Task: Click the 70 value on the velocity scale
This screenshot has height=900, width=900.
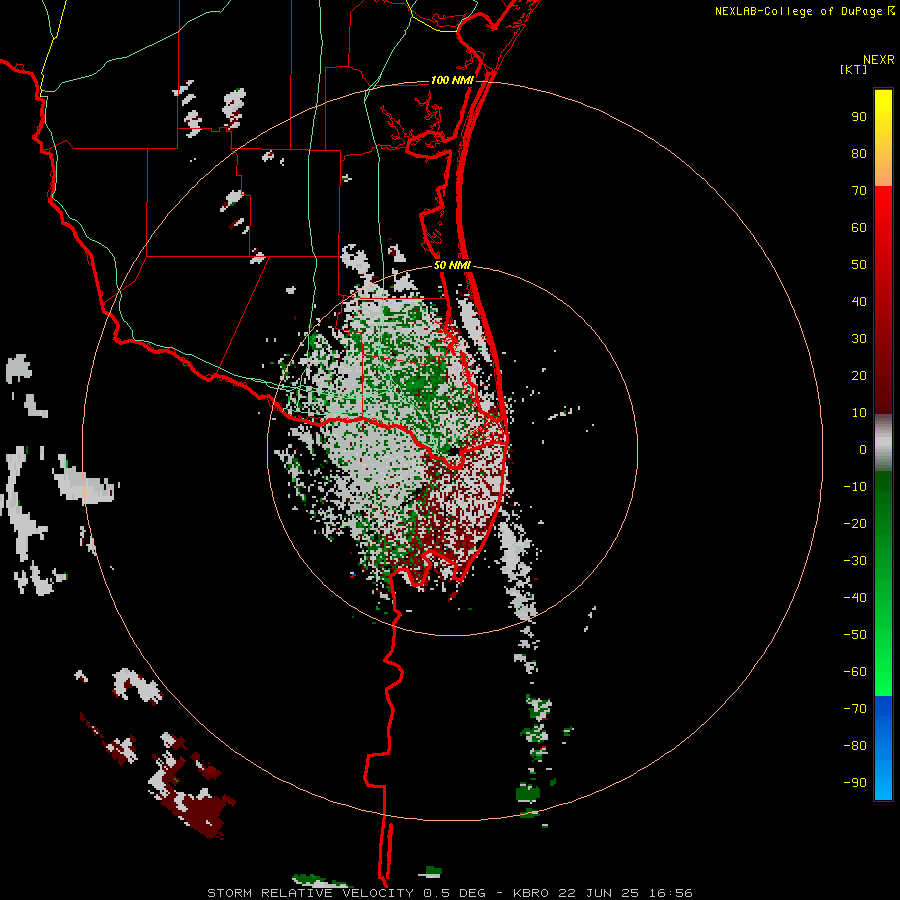Action: click(859, 191)
